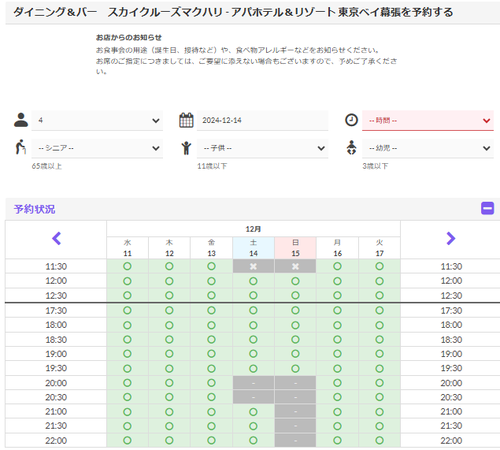The width and height of the screenshot is (500, 450).
Task: Select the 火 17 date column header
Action: pos(379,248)
